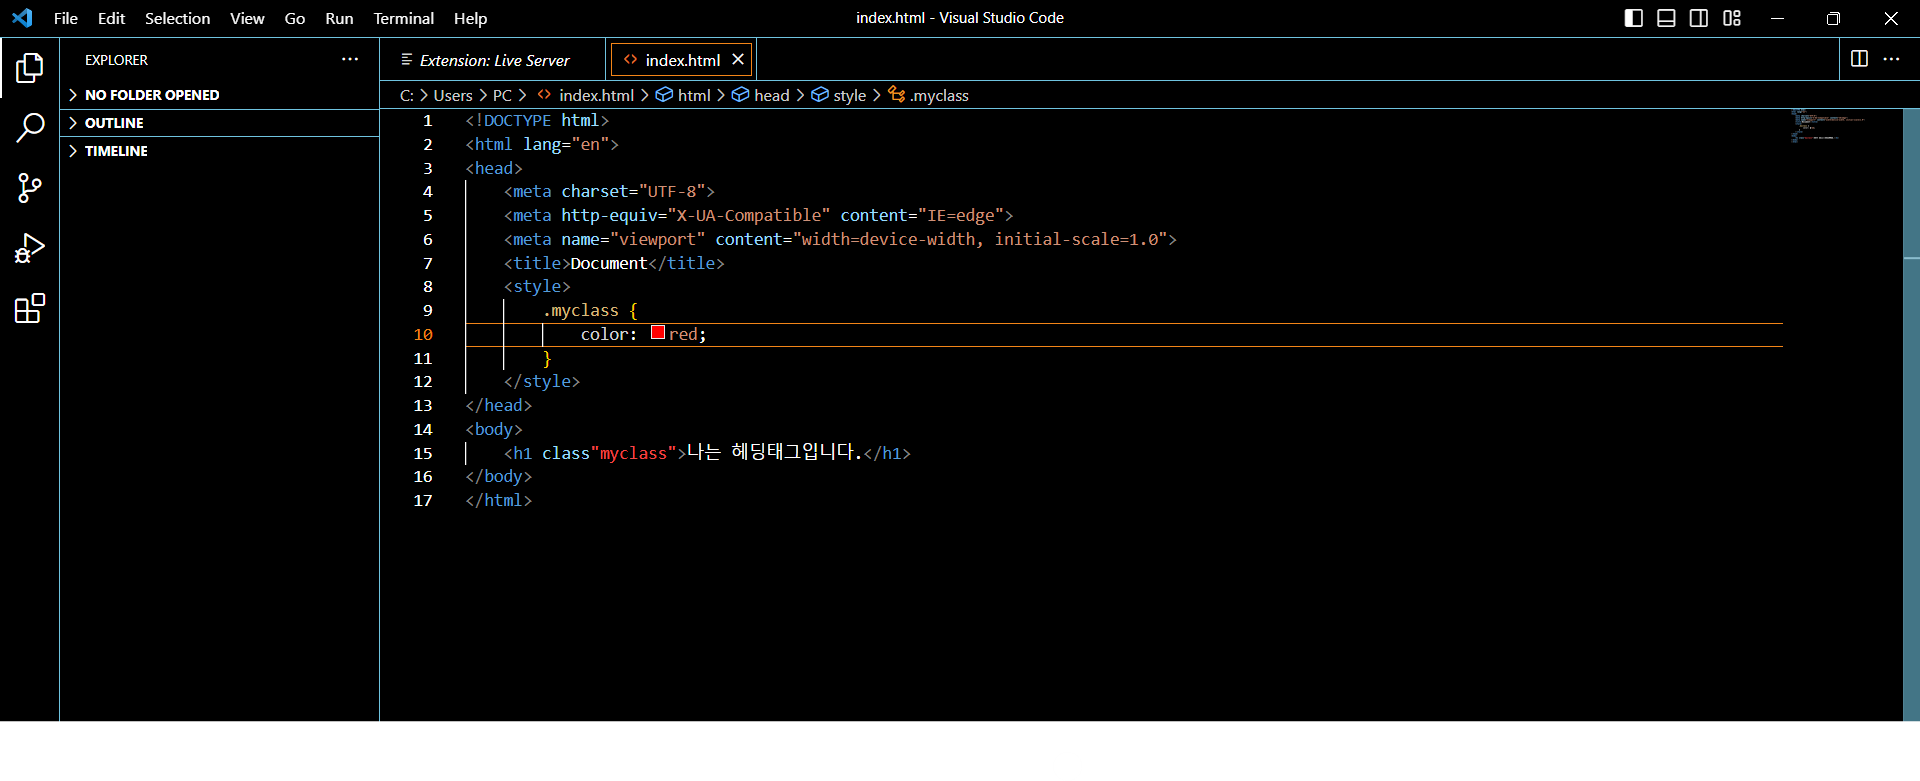
Task: Click the C: breadcrumb segment
Action: [x=407, y=95]
